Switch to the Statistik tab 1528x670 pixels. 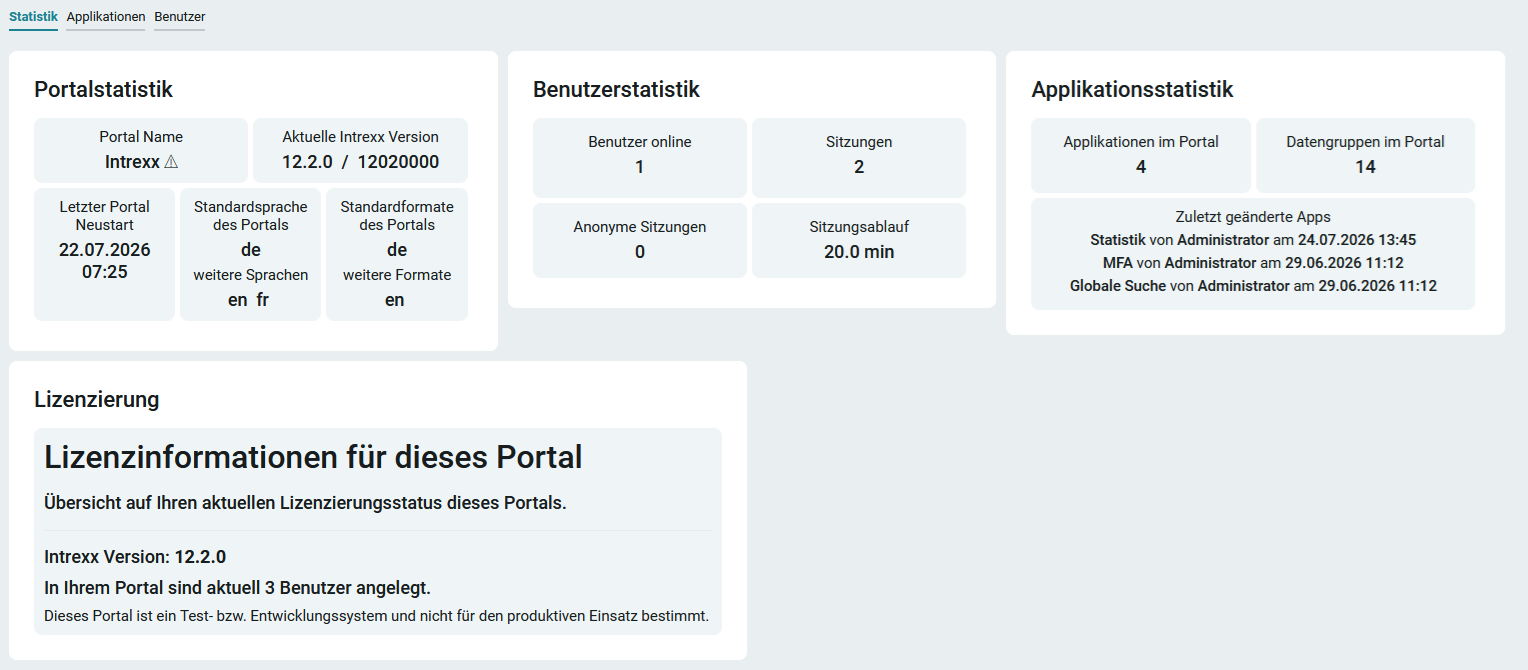coord(33,17)
